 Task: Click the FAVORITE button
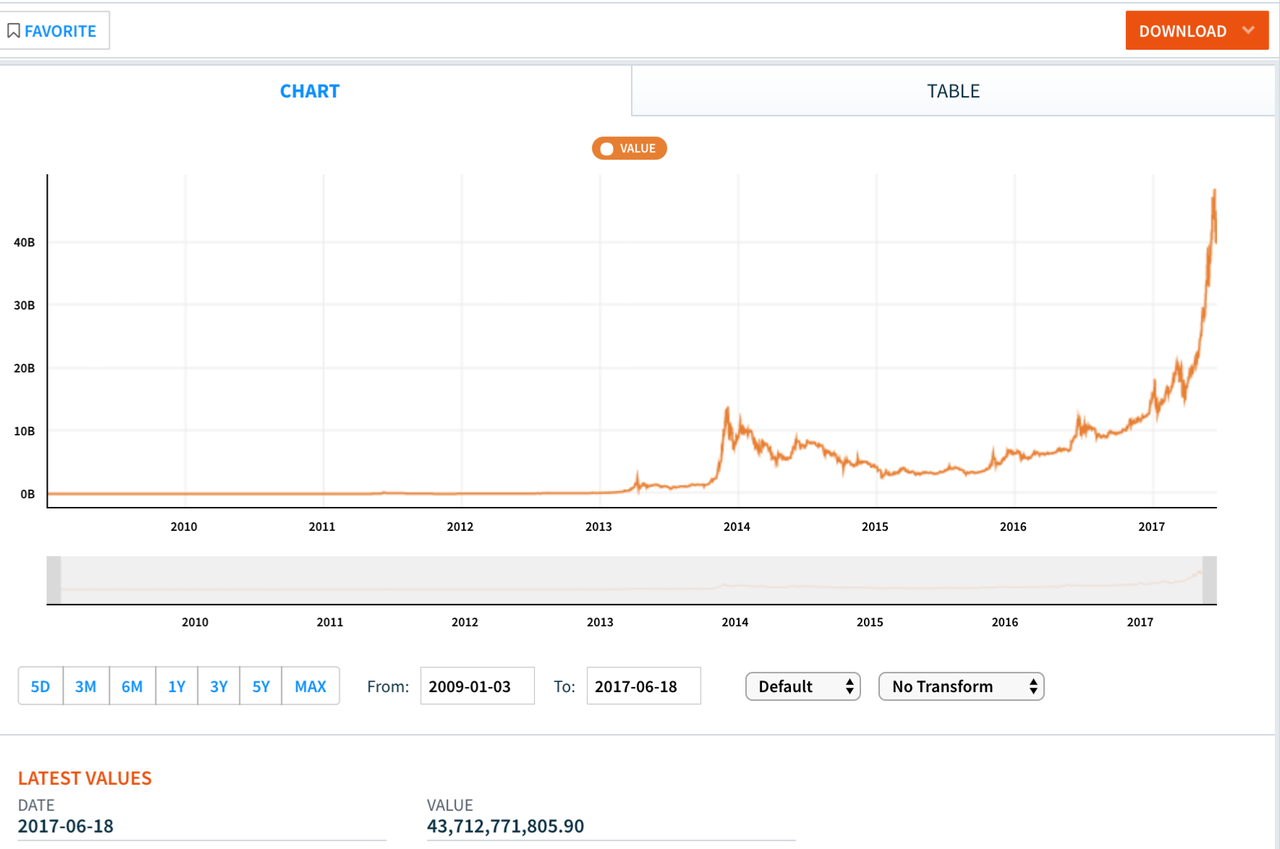54,31
